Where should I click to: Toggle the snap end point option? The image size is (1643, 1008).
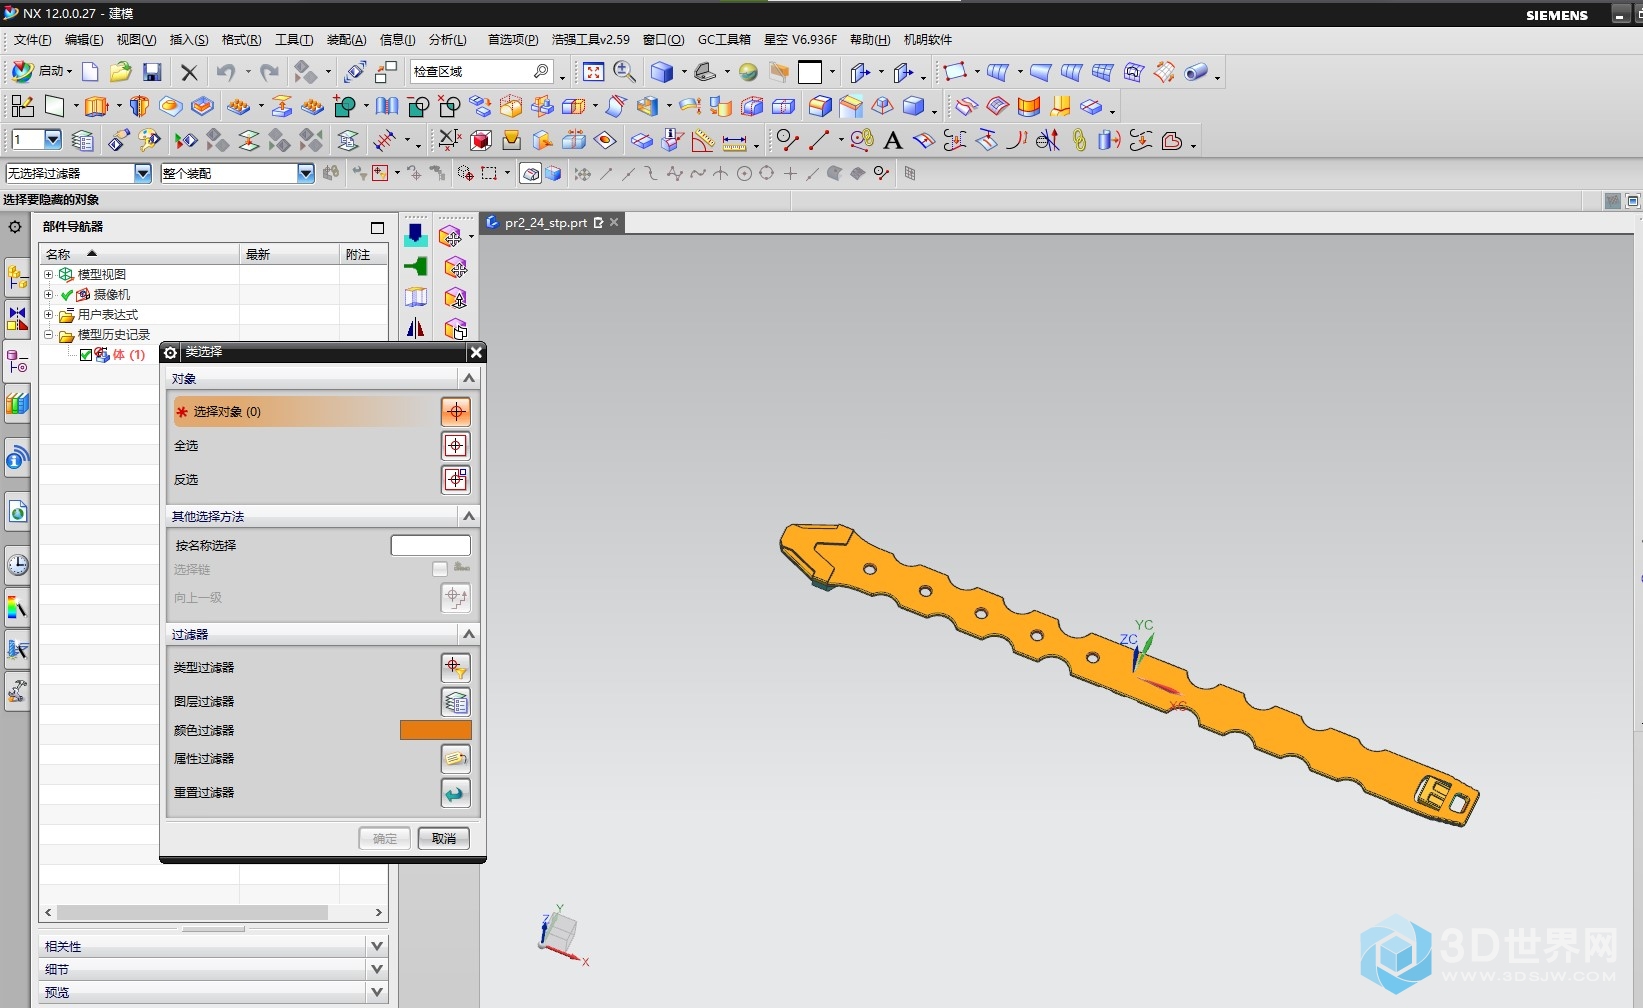click(x=606, y=174)
